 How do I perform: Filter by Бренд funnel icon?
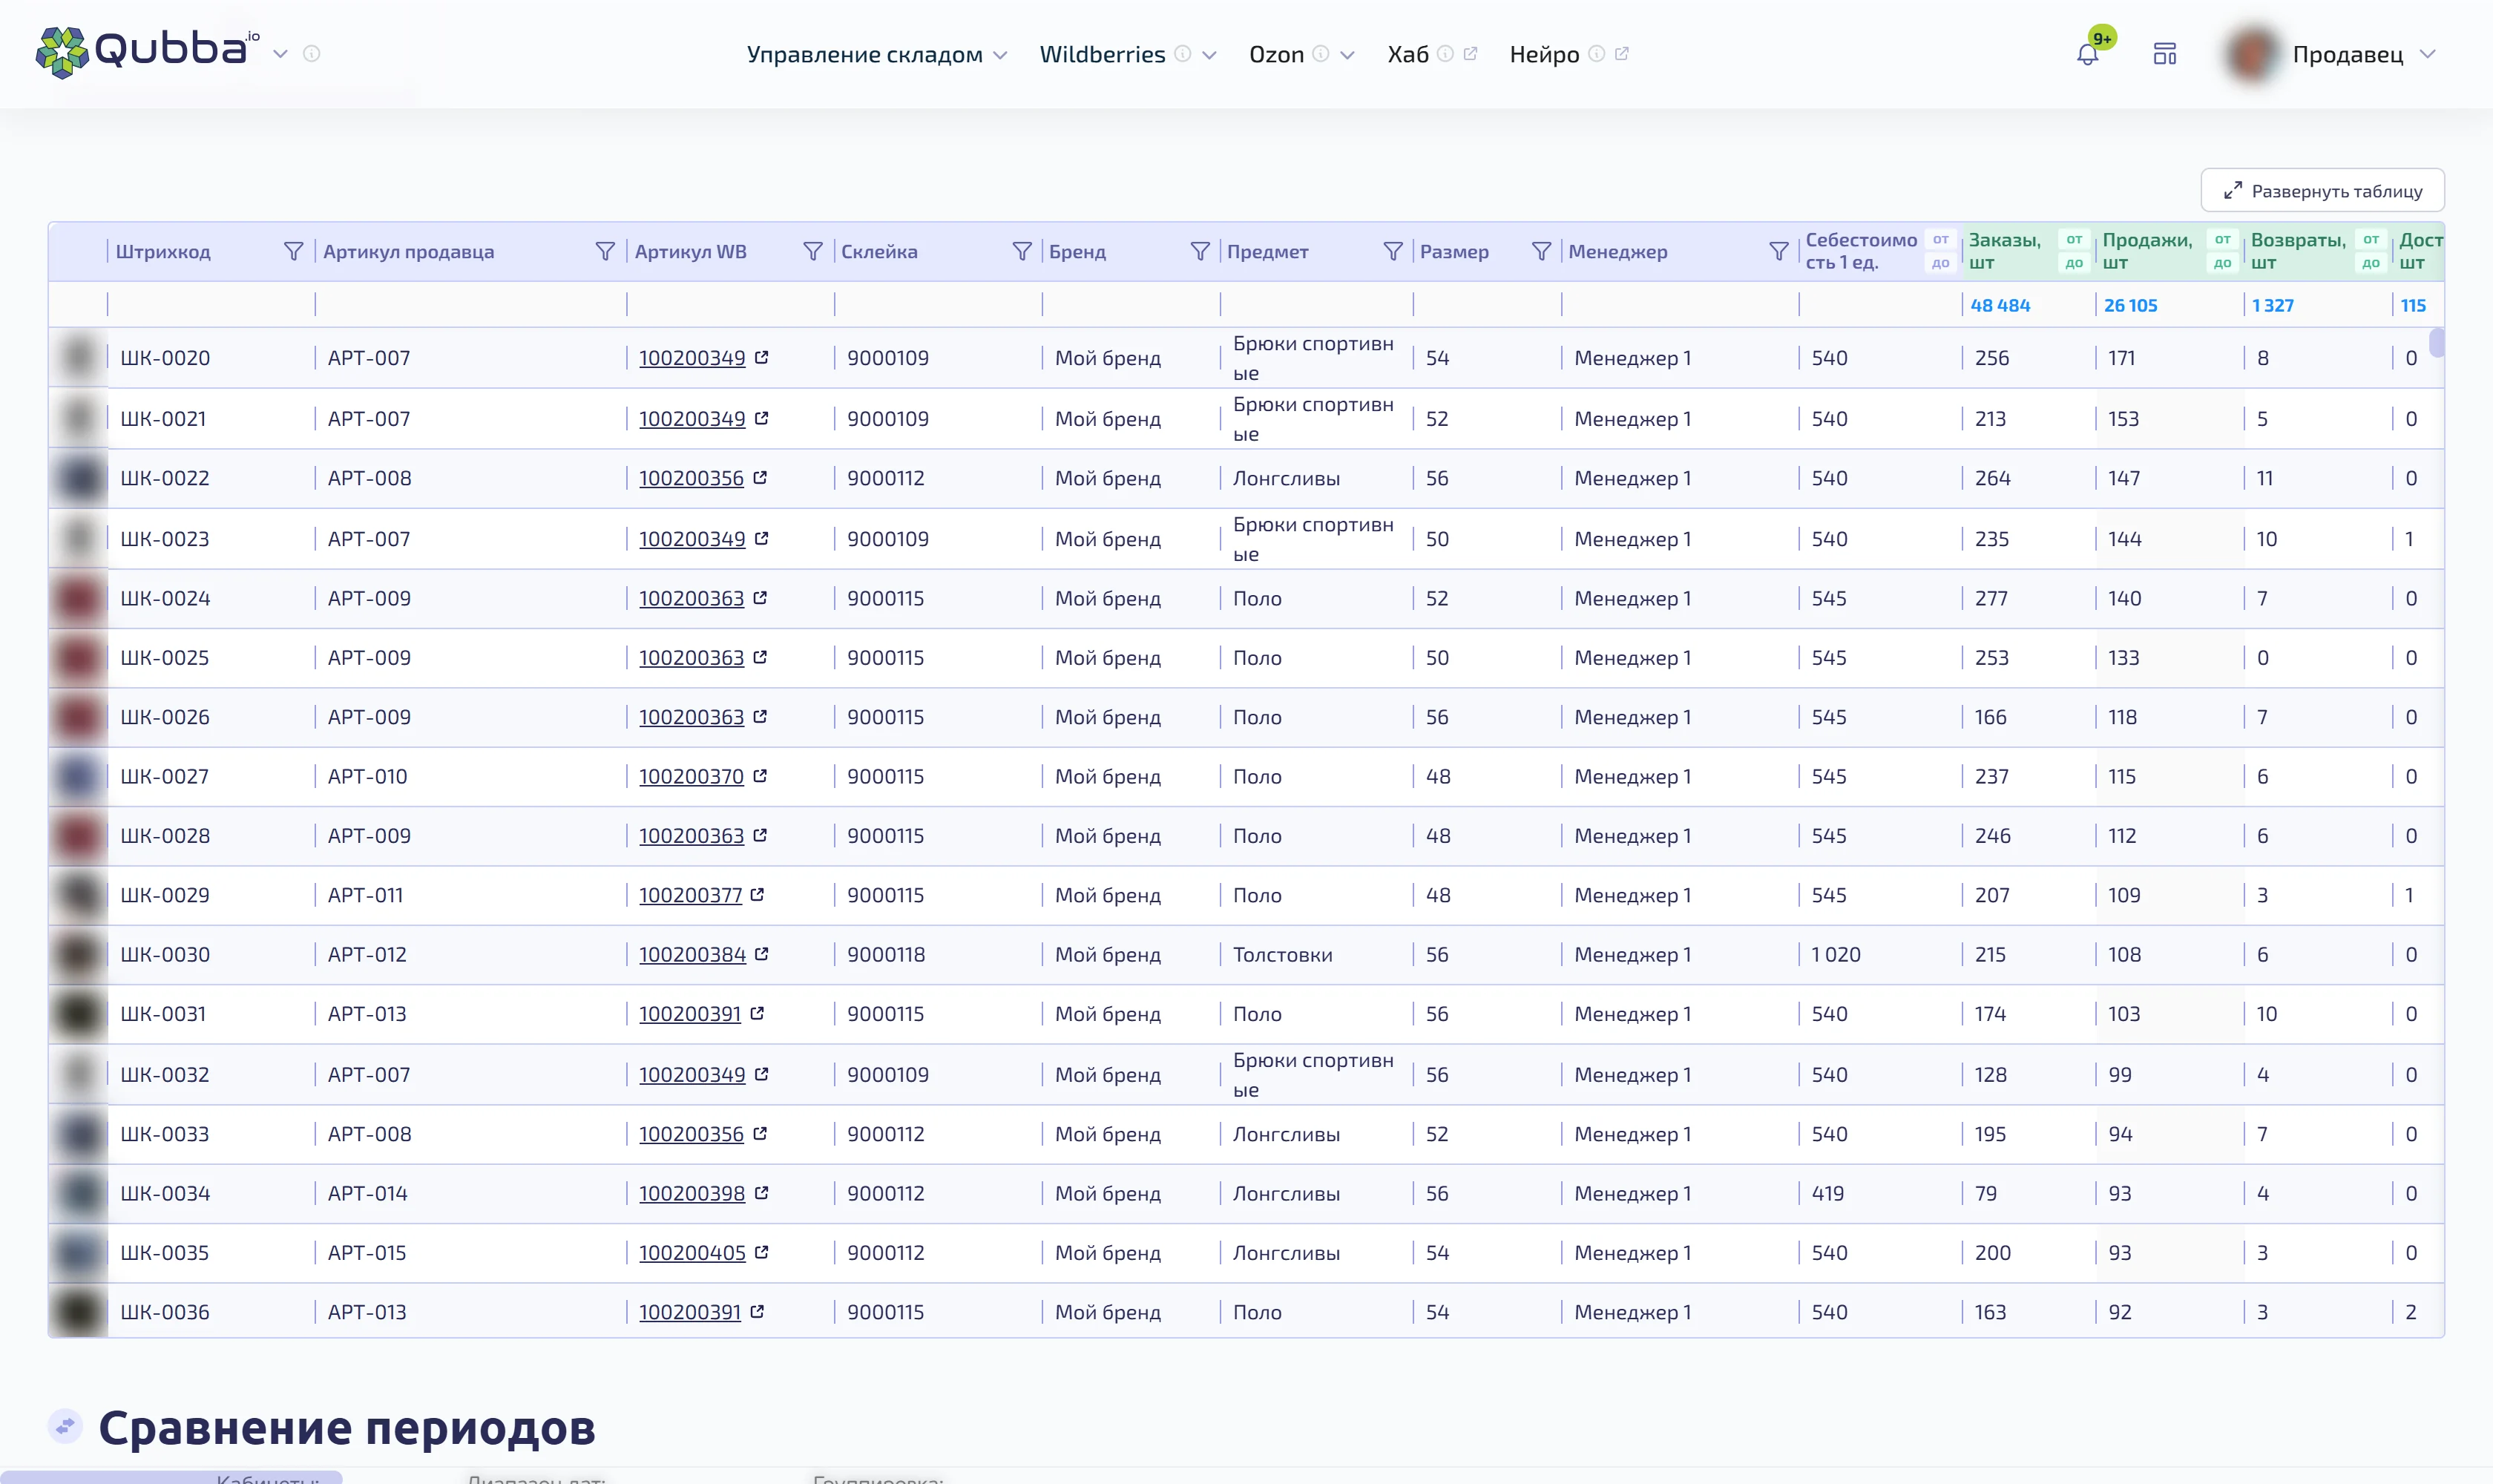coord(1200,251)
